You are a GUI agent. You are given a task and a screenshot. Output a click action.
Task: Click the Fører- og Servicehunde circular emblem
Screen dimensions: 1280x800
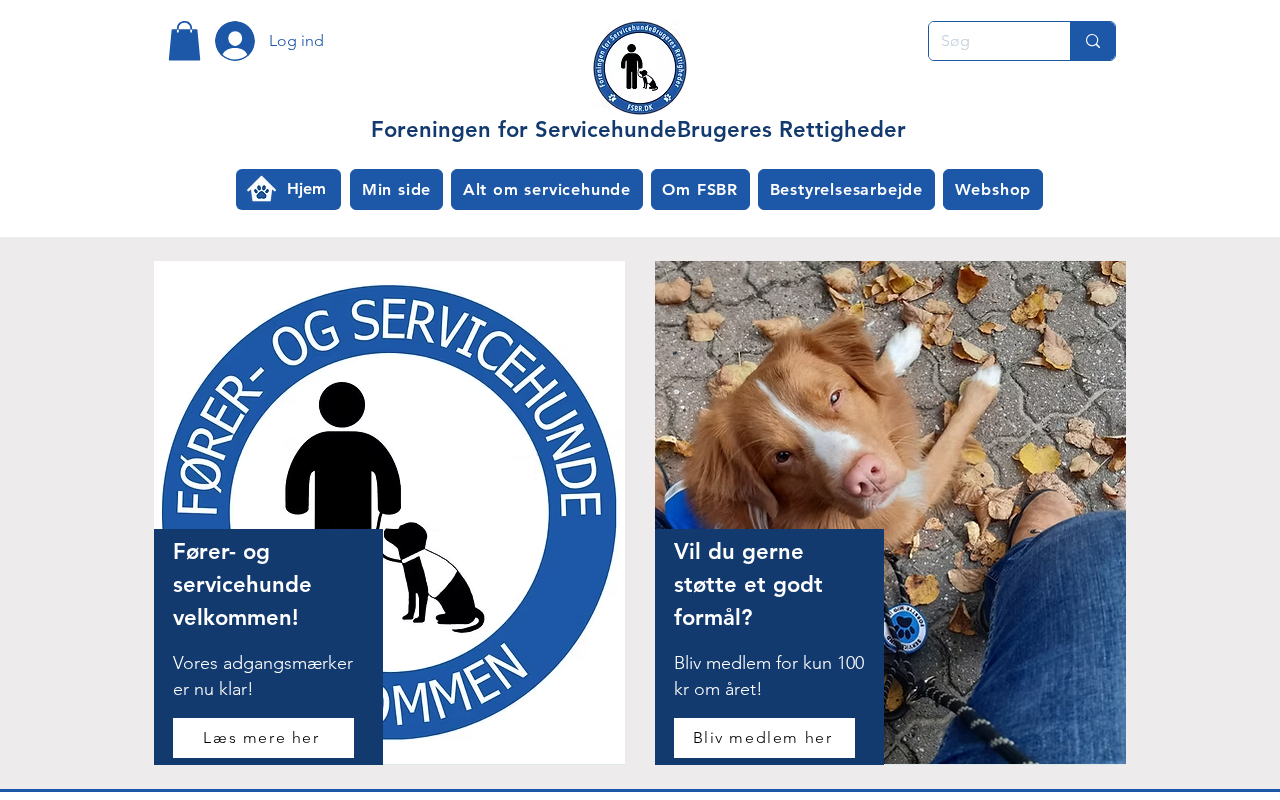click(x=389, y=513)
